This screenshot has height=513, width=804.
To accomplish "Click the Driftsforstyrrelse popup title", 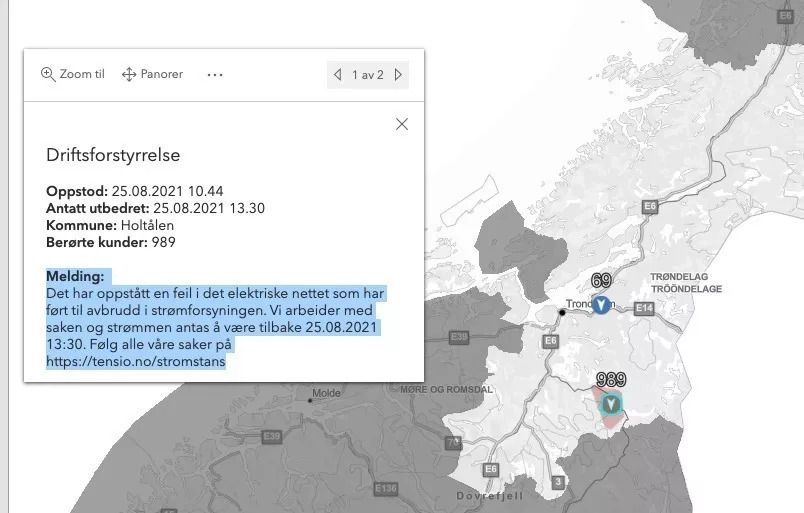I will (x=113, y=155).
